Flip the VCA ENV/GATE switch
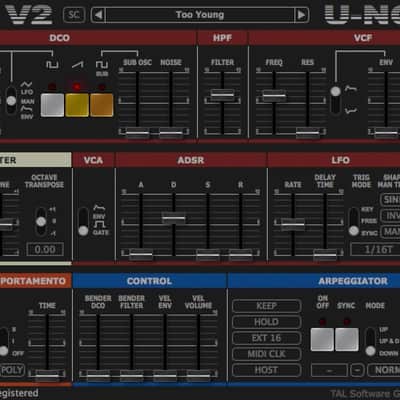 pos(83,221)
